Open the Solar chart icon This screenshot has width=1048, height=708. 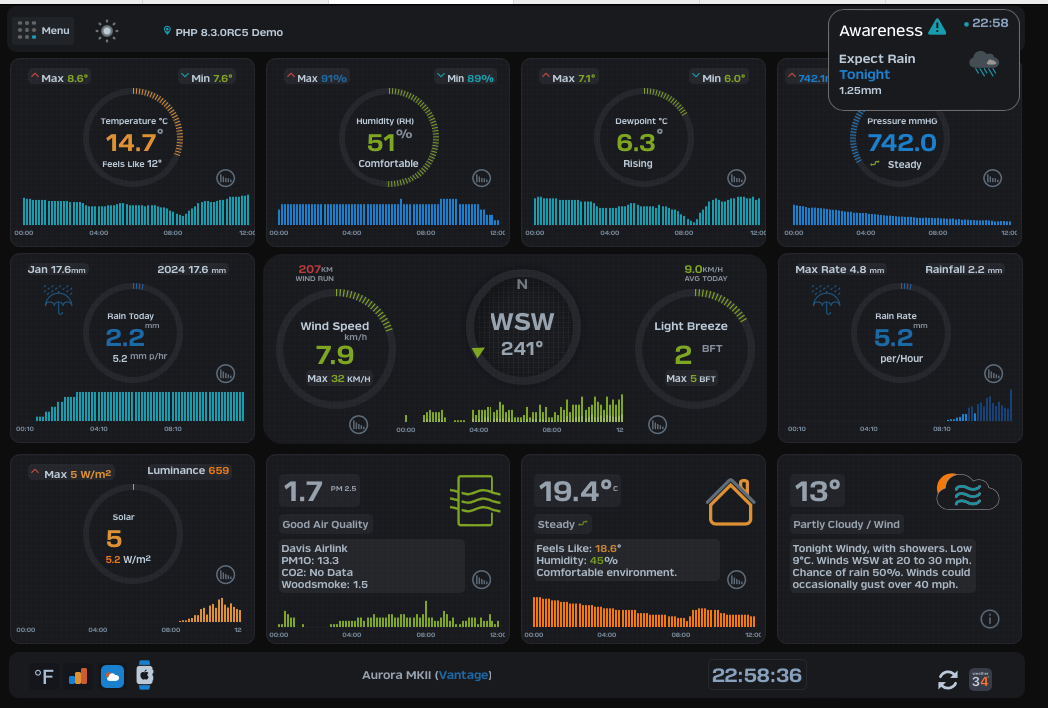pos(225,574)
